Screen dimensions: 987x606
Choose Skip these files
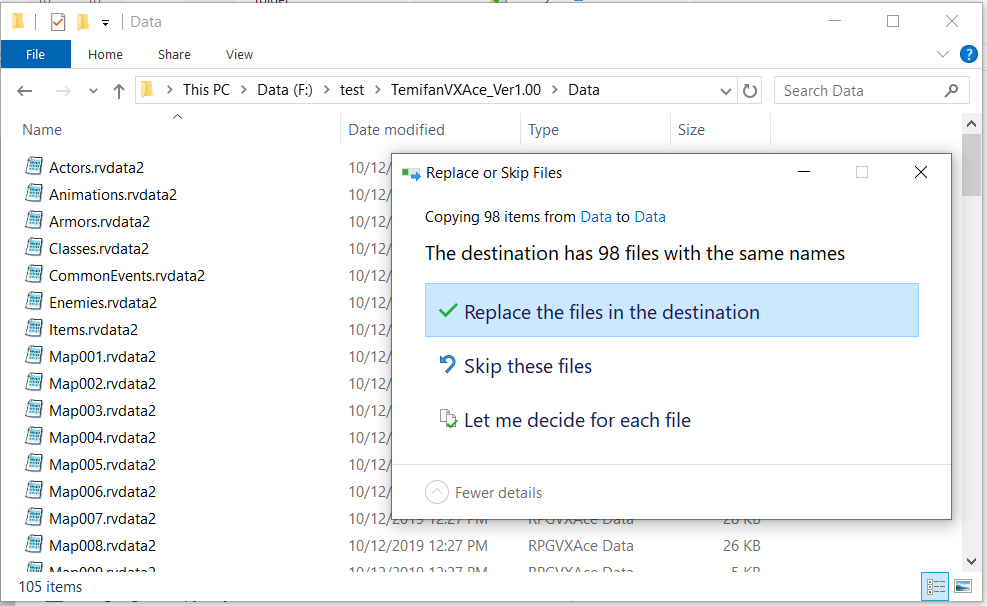(516, 366)
